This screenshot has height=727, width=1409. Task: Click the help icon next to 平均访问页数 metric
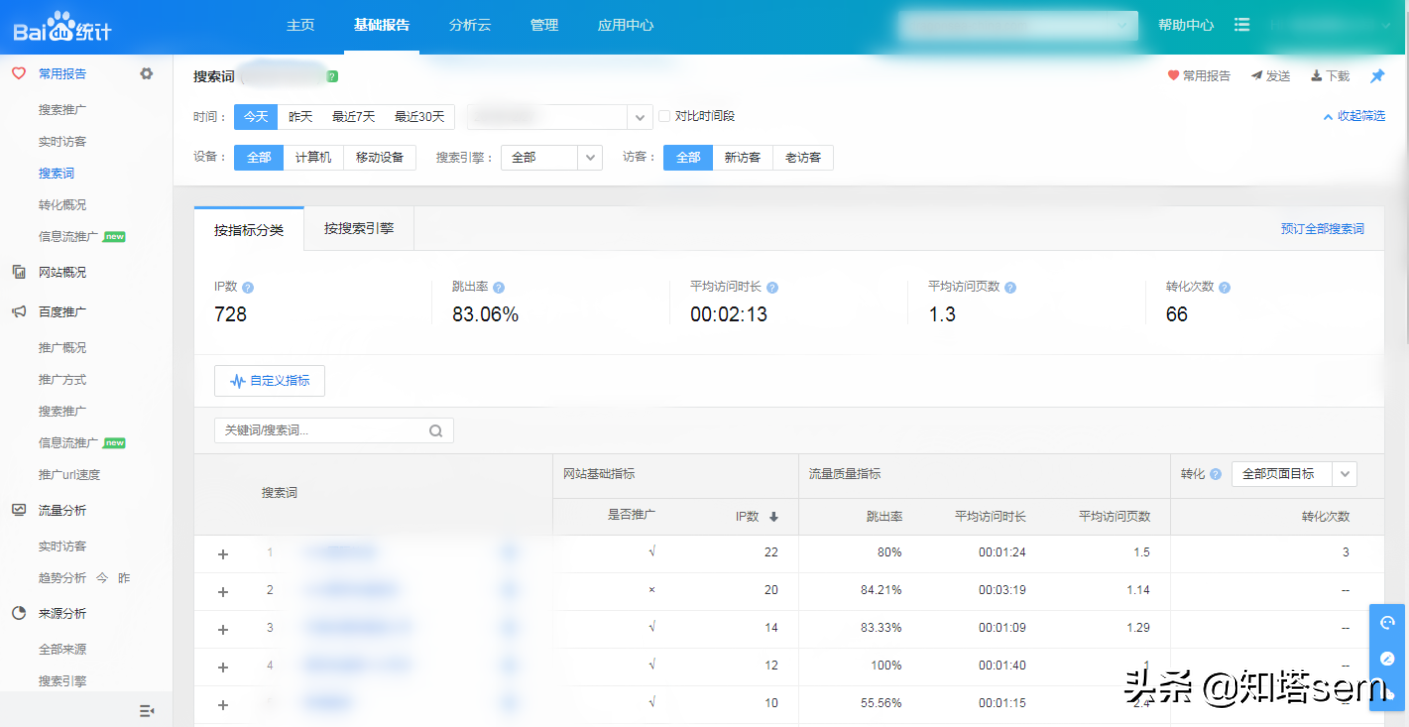tap(1010, 287)
